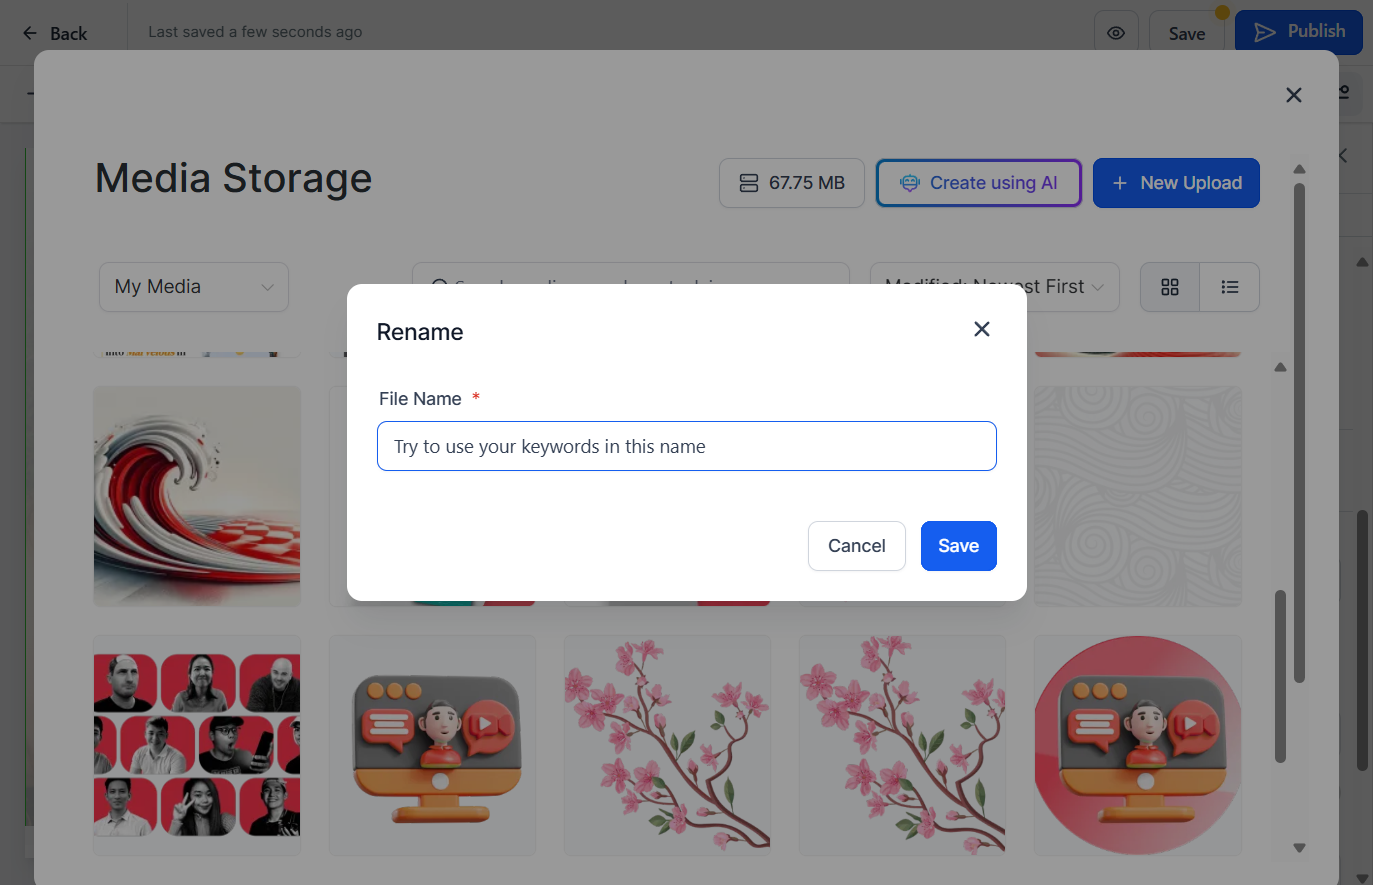Close the Media Storage panel
Screen dimensions: 1373x885
coord(1294,95)
